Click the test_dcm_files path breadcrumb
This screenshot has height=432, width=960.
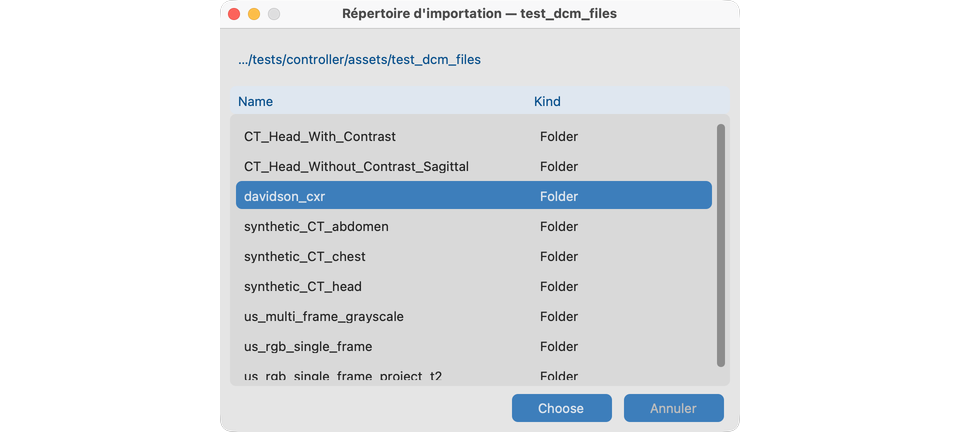coord(359,60)
